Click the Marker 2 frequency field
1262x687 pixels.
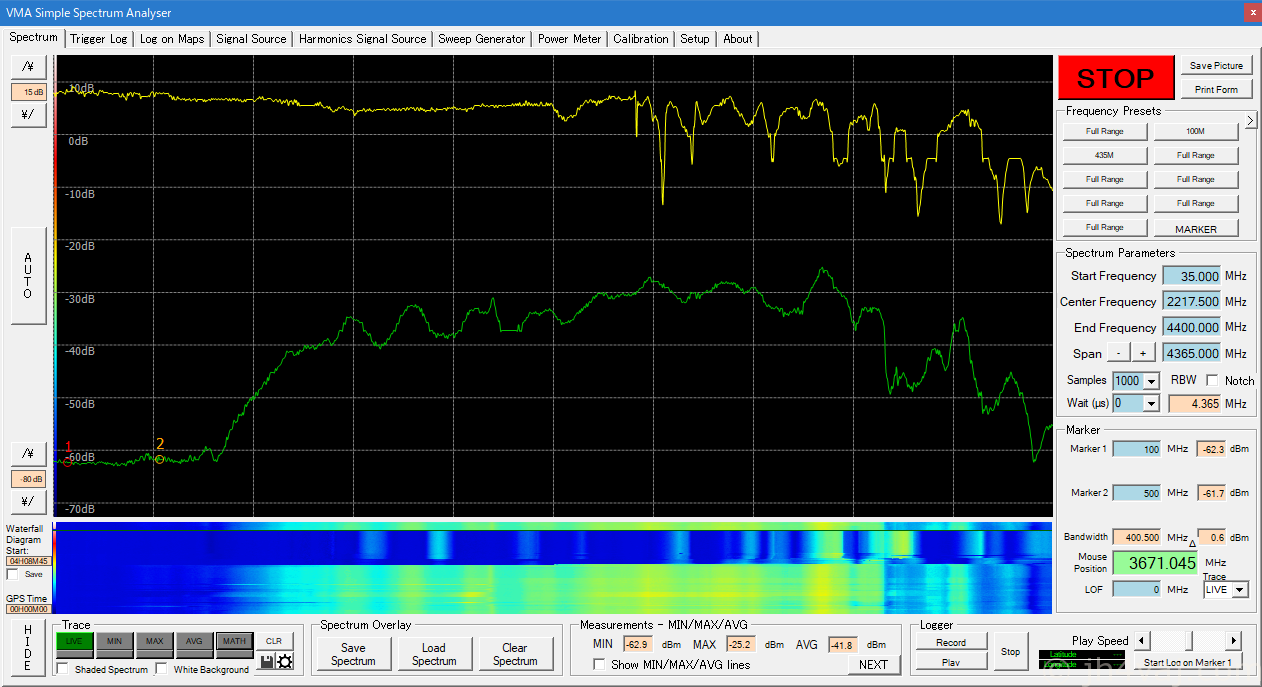point(1136,493)
